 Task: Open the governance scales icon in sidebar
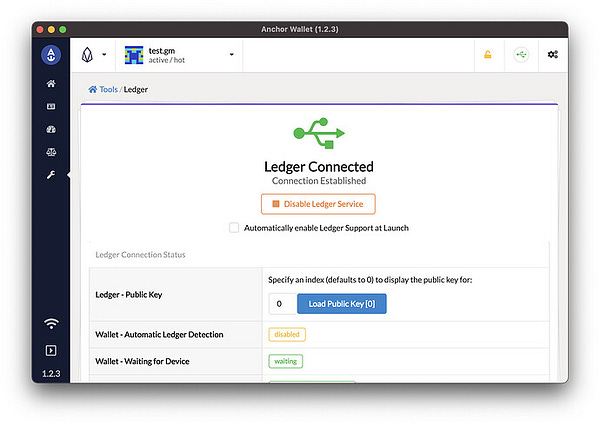[51, 152]
